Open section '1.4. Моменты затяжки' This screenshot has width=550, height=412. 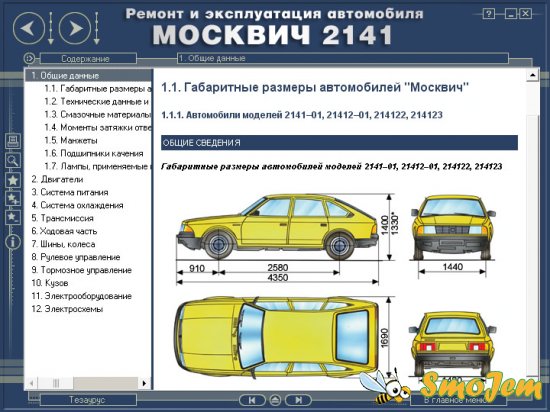tap(98, 128)
